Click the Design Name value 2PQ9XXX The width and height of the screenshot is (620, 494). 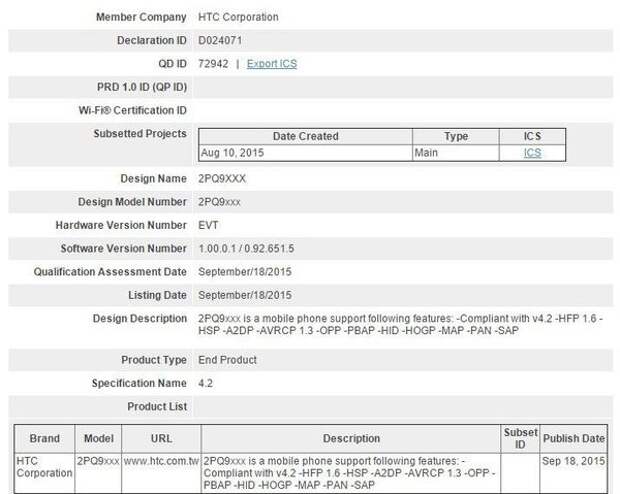(x=222, y=179)
